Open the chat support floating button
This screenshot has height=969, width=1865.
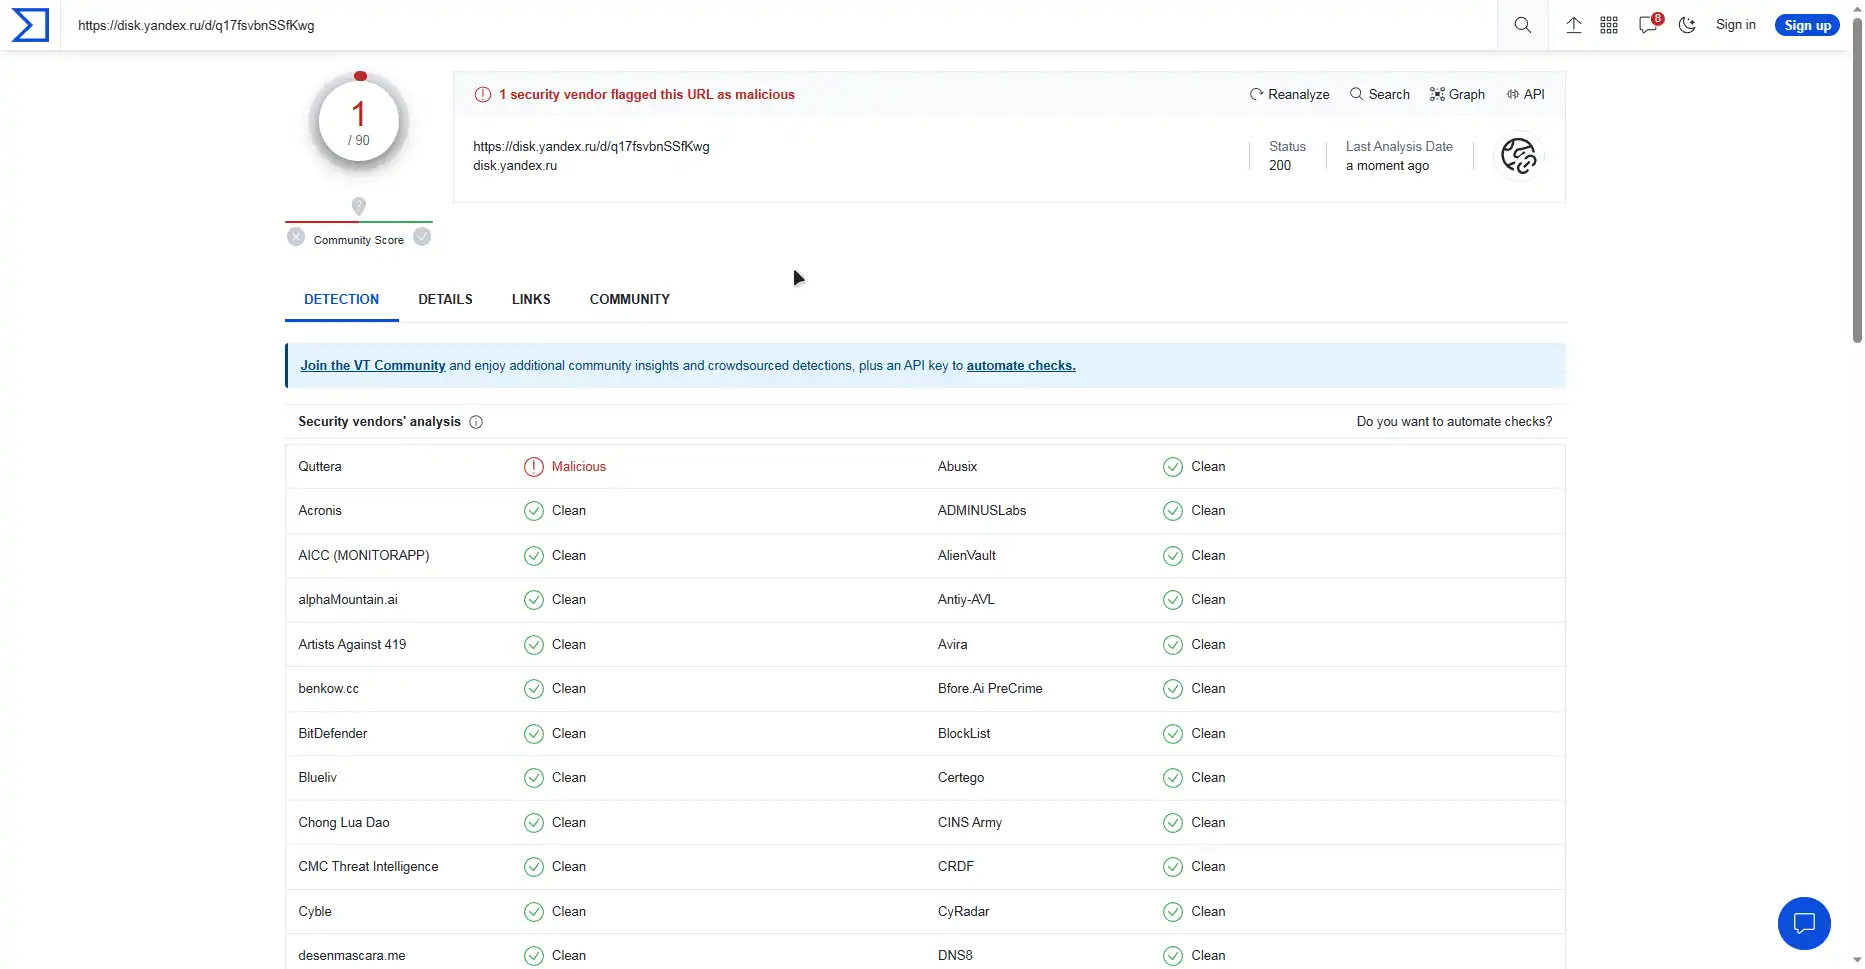pyautogui.click(x=1804, y=923)
